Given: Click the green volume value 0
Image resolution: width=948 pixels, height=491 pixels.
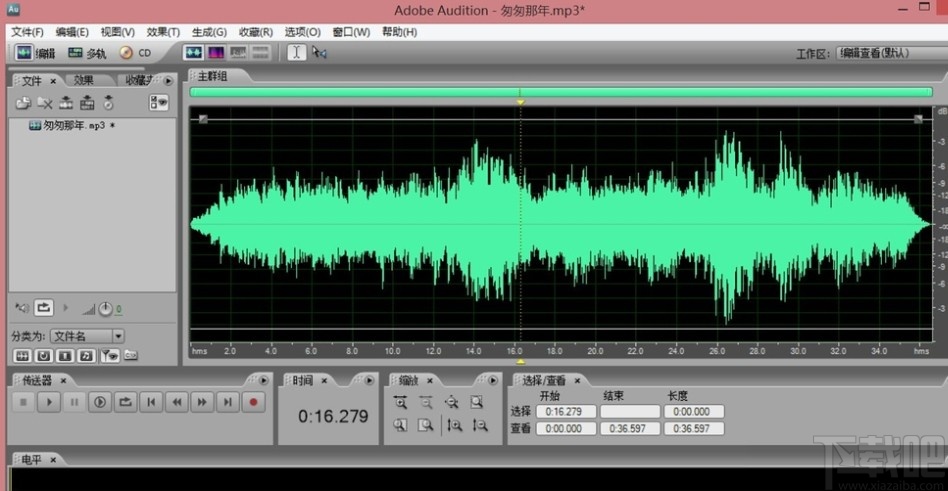Looking at the screenshot, I should pos(119,310).
